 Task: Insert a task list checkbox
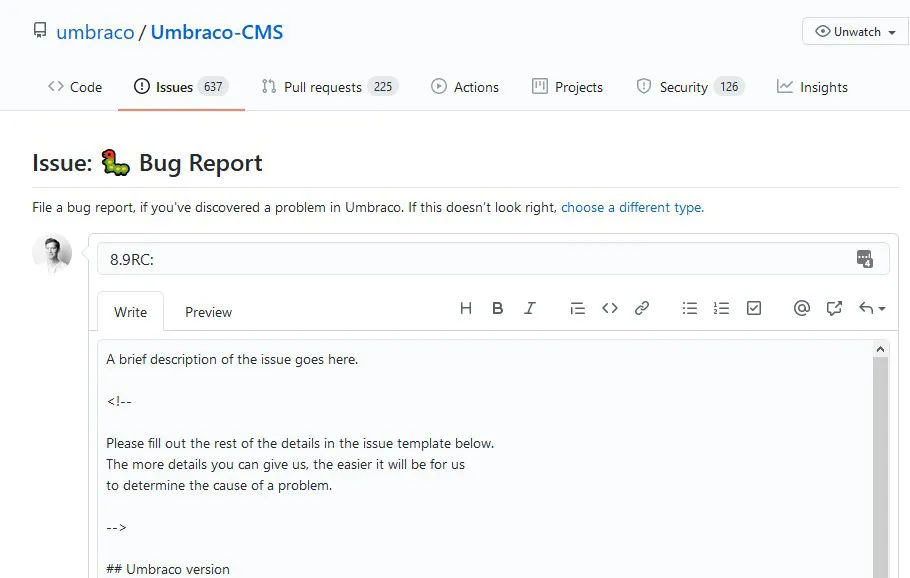click(x=754, y=308)
